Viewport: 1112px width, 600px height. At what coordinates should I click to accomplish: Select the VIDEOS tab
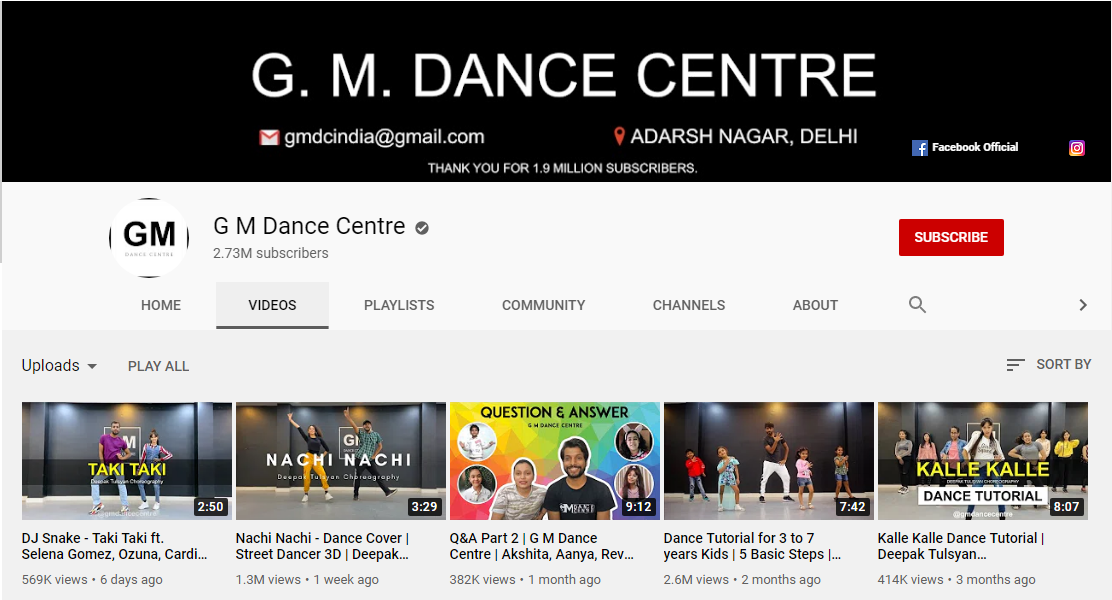coord(272,305)
